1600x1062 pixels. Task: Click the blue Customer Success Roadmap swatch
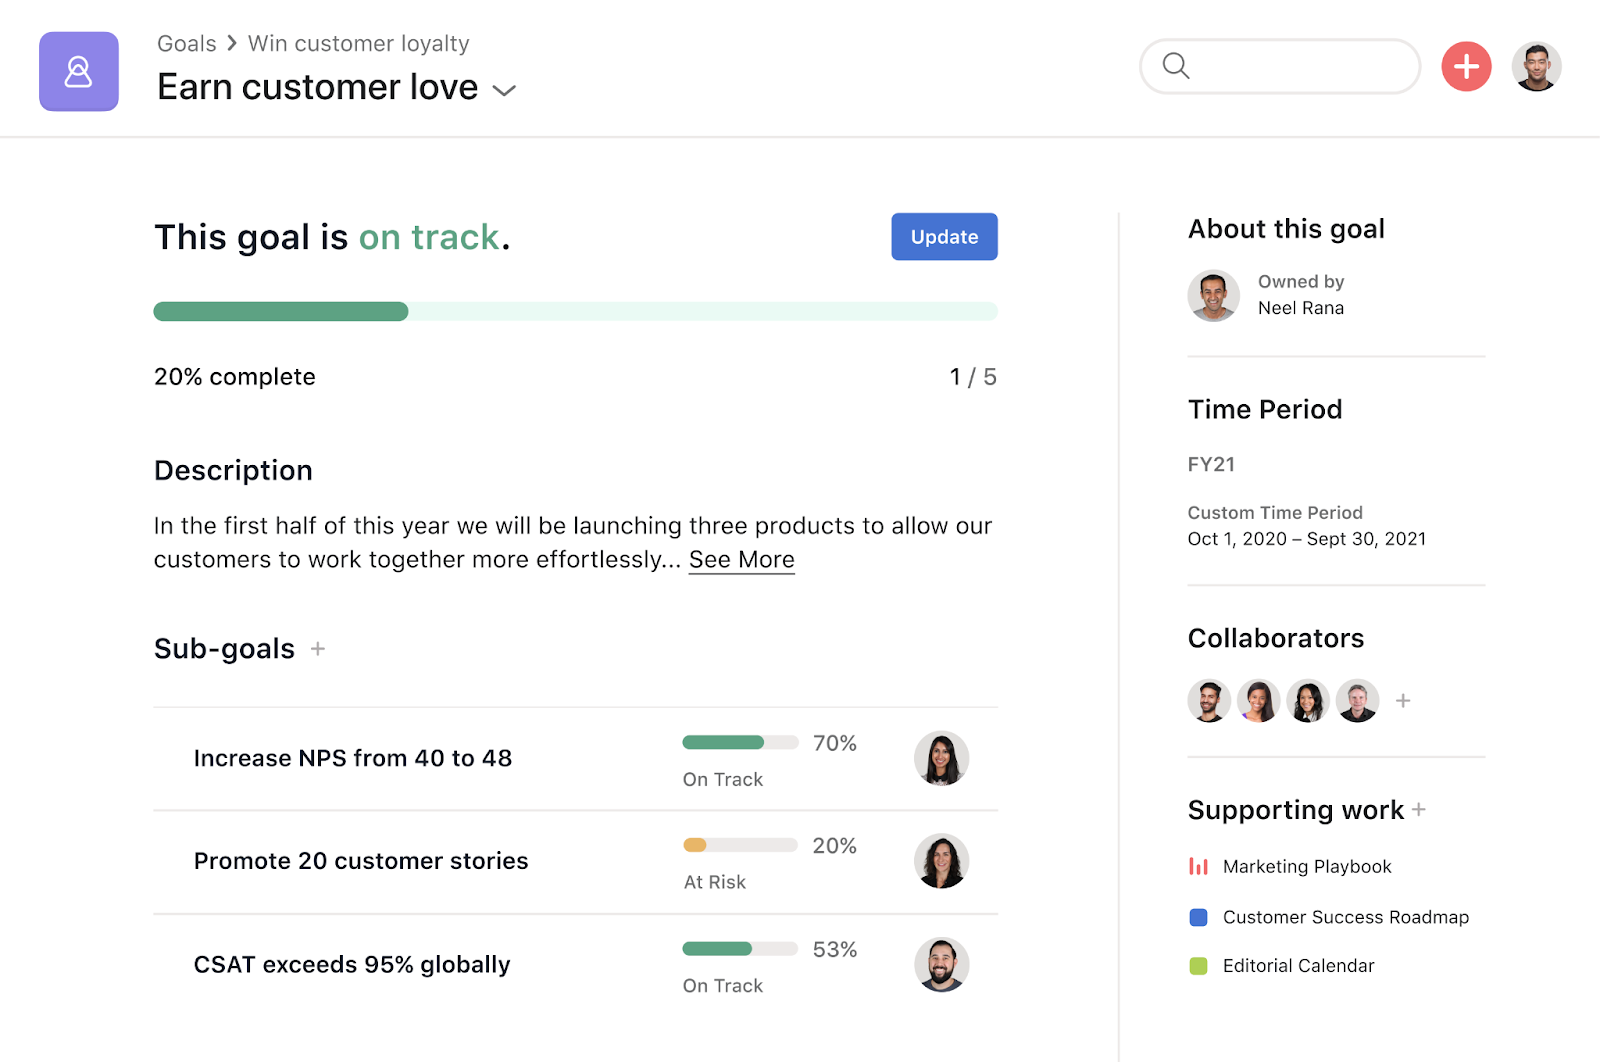(1198, 917)
